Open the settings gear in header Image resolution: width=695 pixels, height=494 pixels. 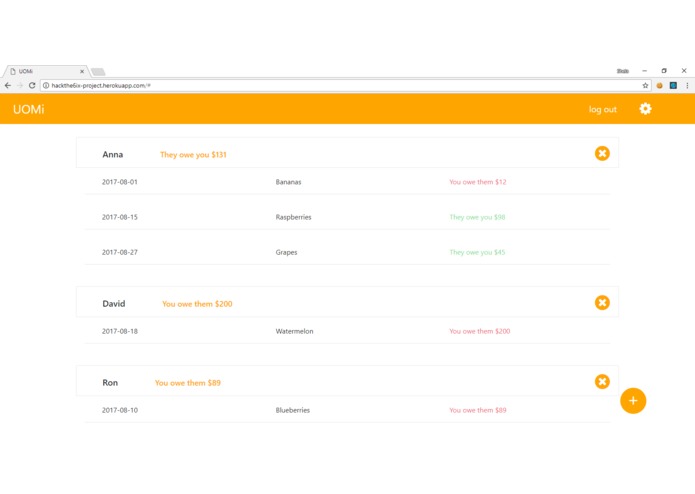click(645, 109)
